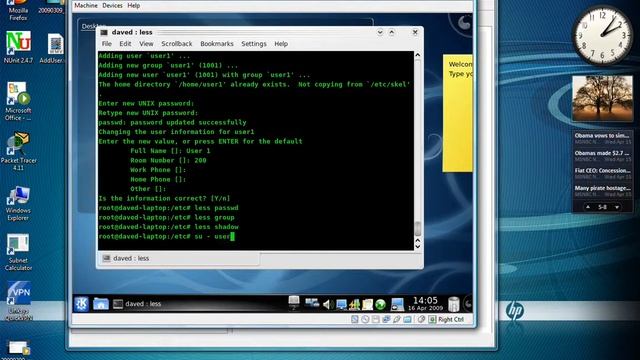
Task: Click the feed gadget next-headlines down arrow
Action: [x=617, y=207]
